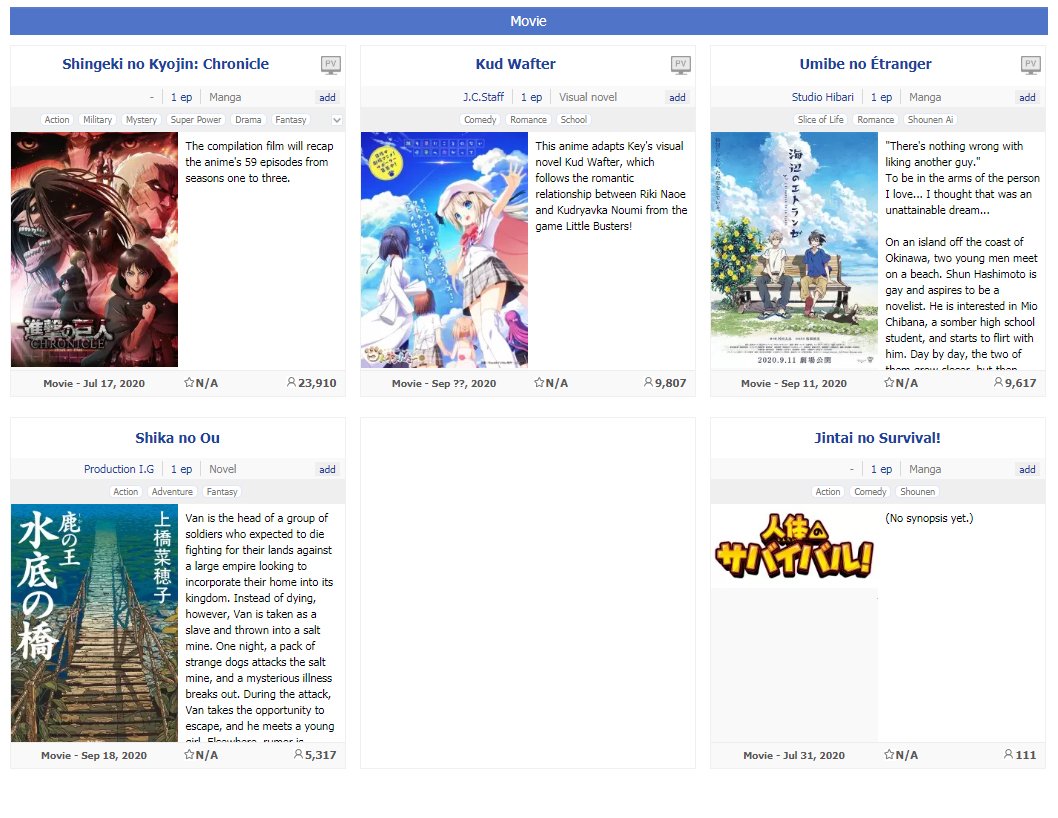This screenshot has height=818, width=1058.
Task: Open the Jintai no Survival! logo image
Action: coord(794,546)
